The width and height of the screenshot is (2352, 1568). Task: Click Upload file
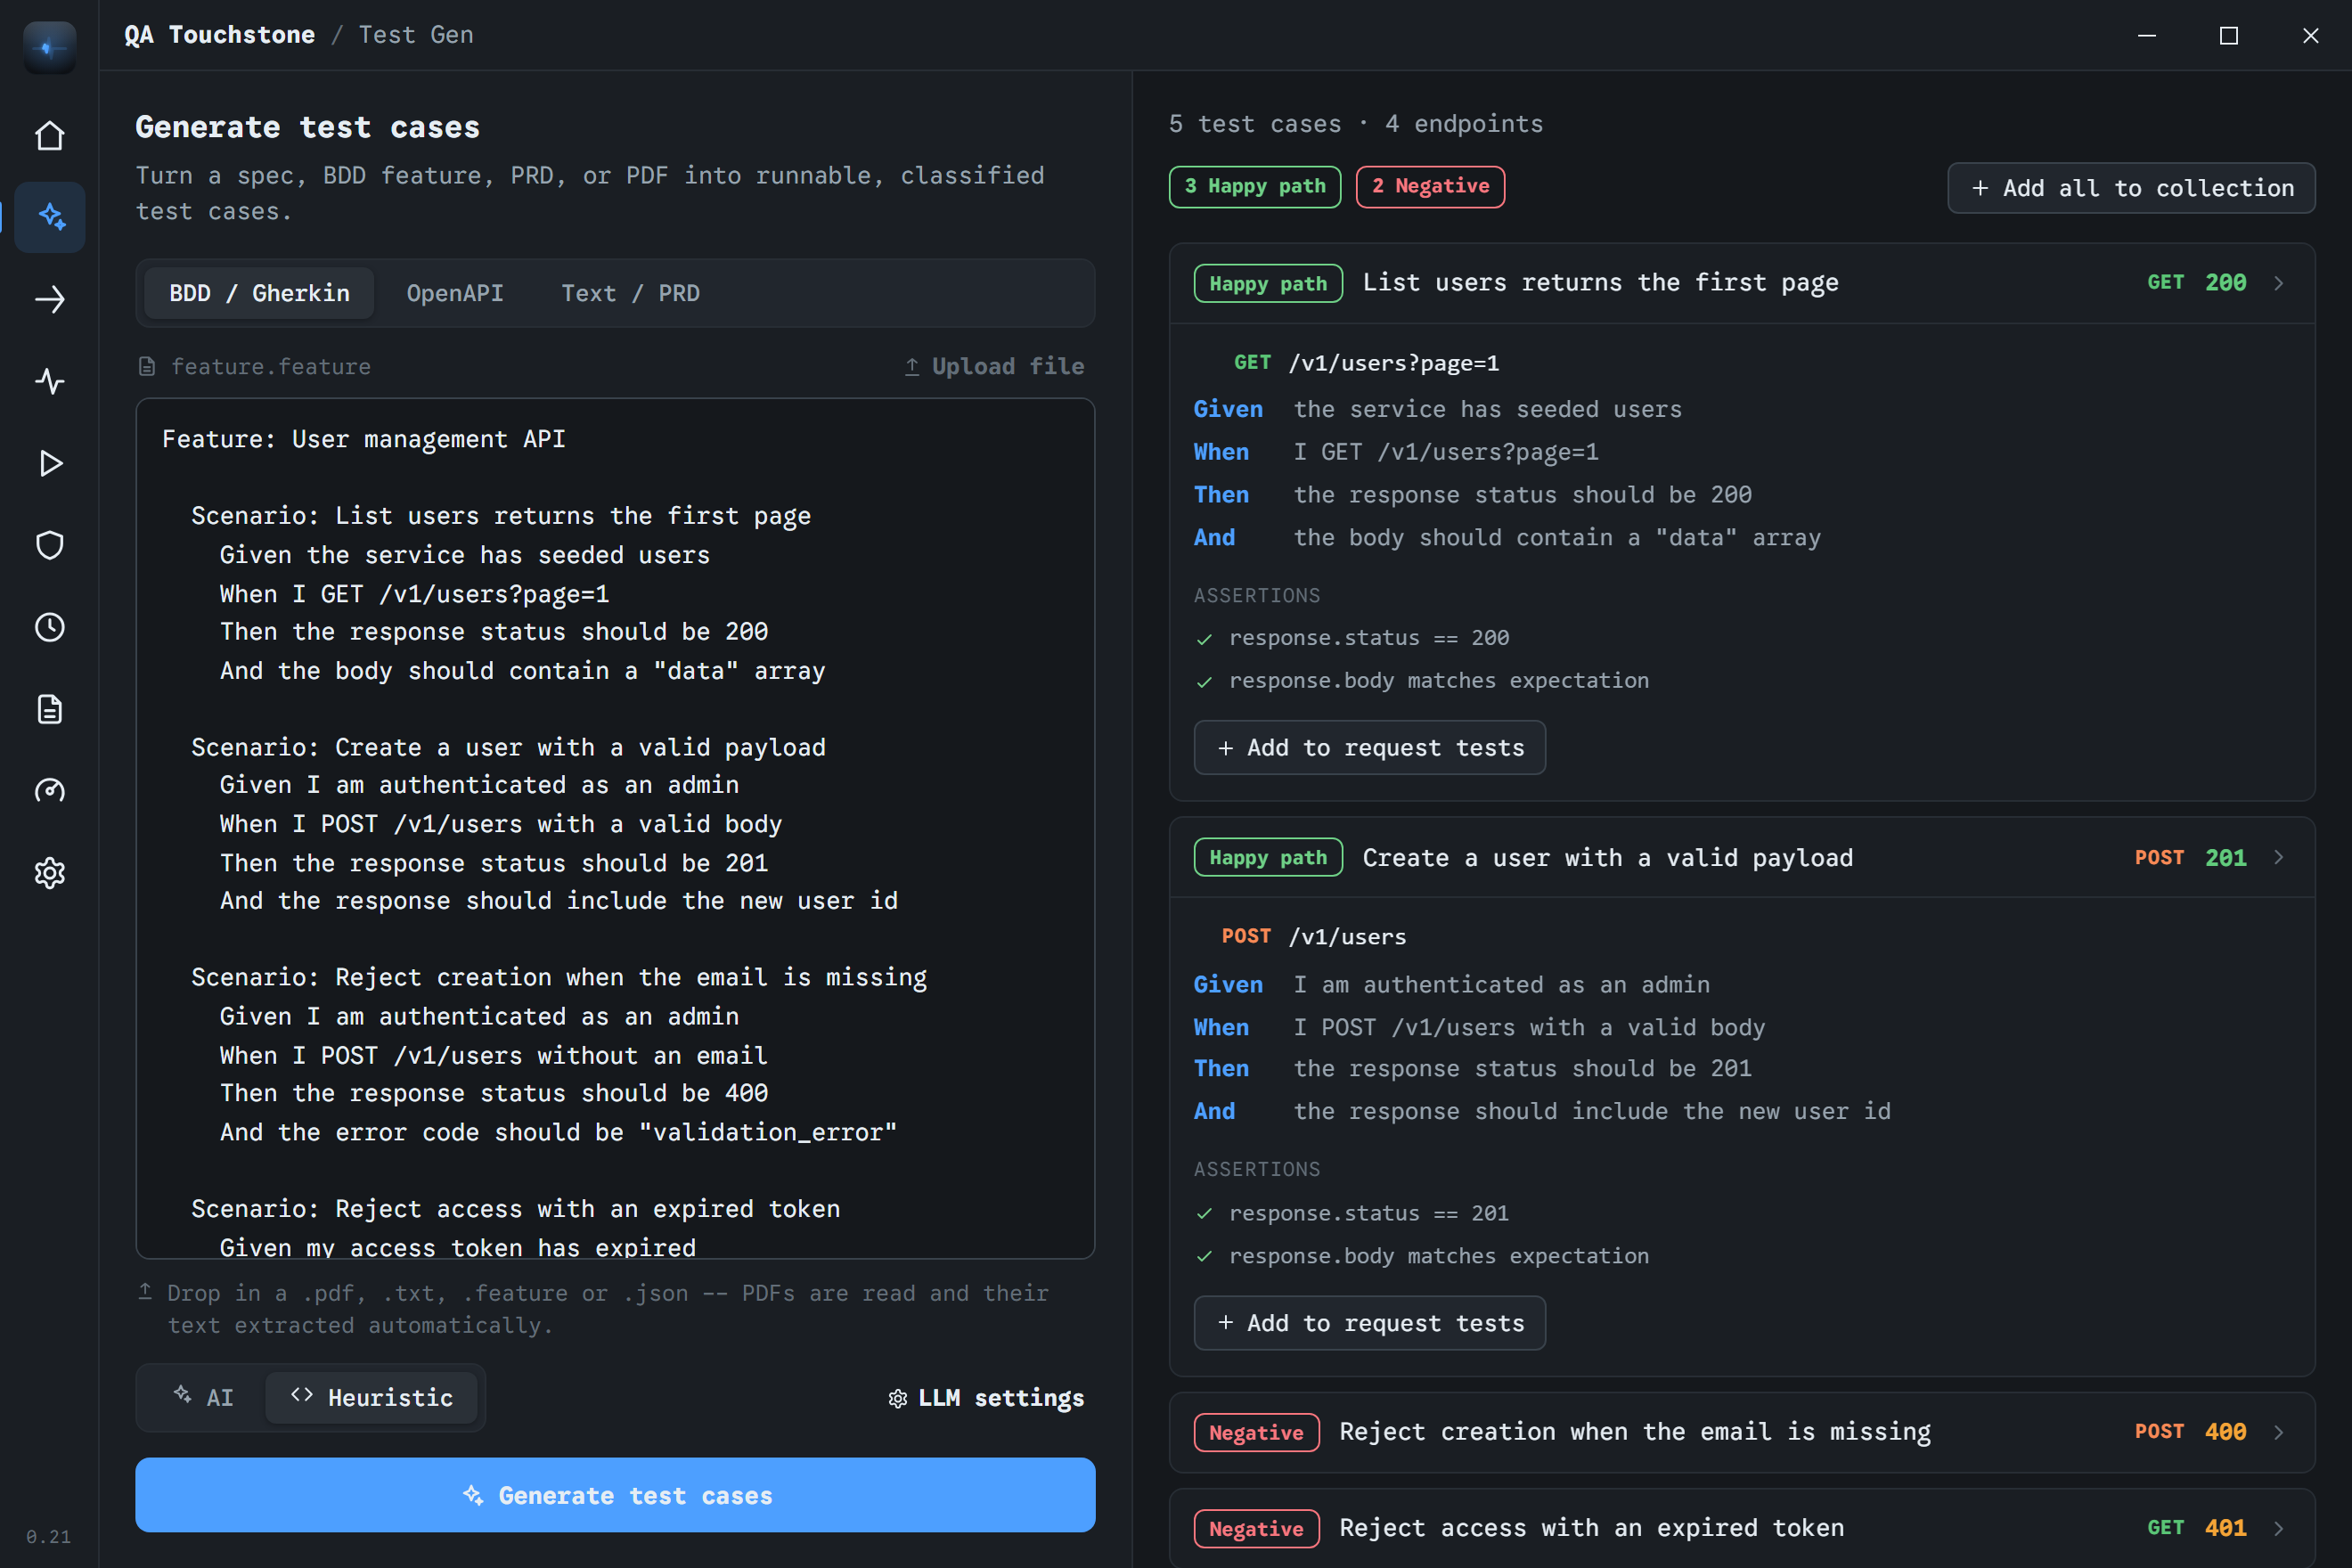click(x=994, y=367)
